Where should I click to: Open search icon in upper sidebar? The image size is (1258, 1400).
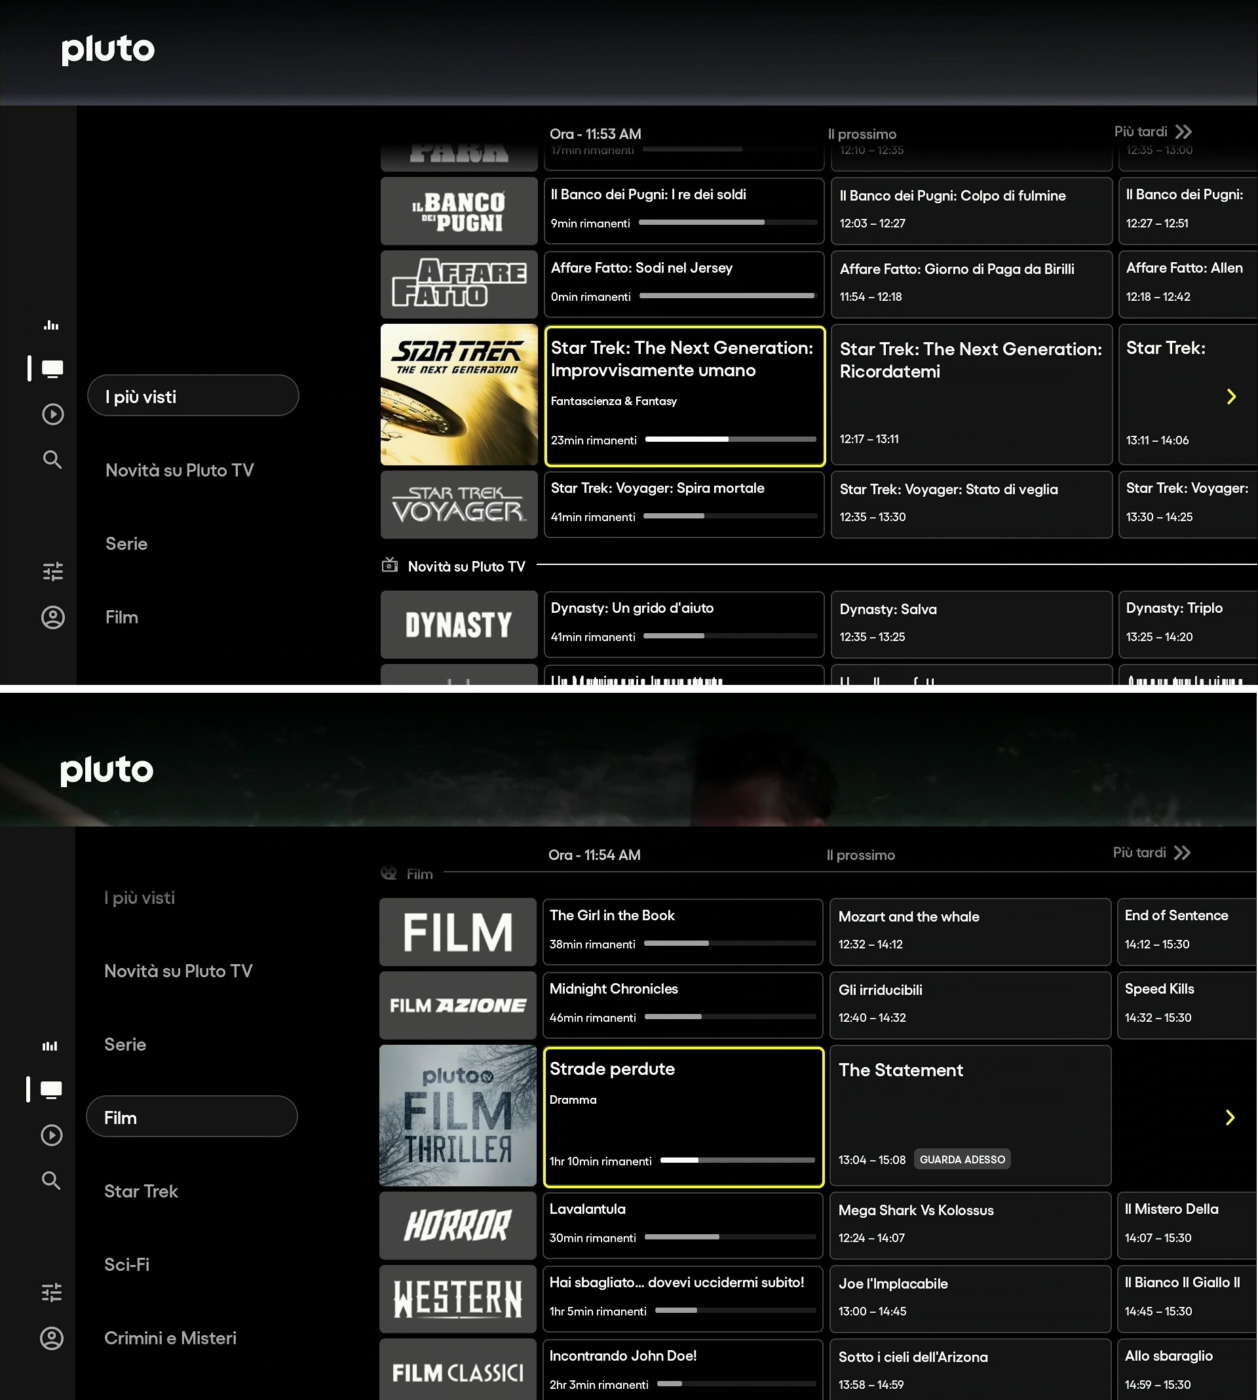tap(52, 459)
